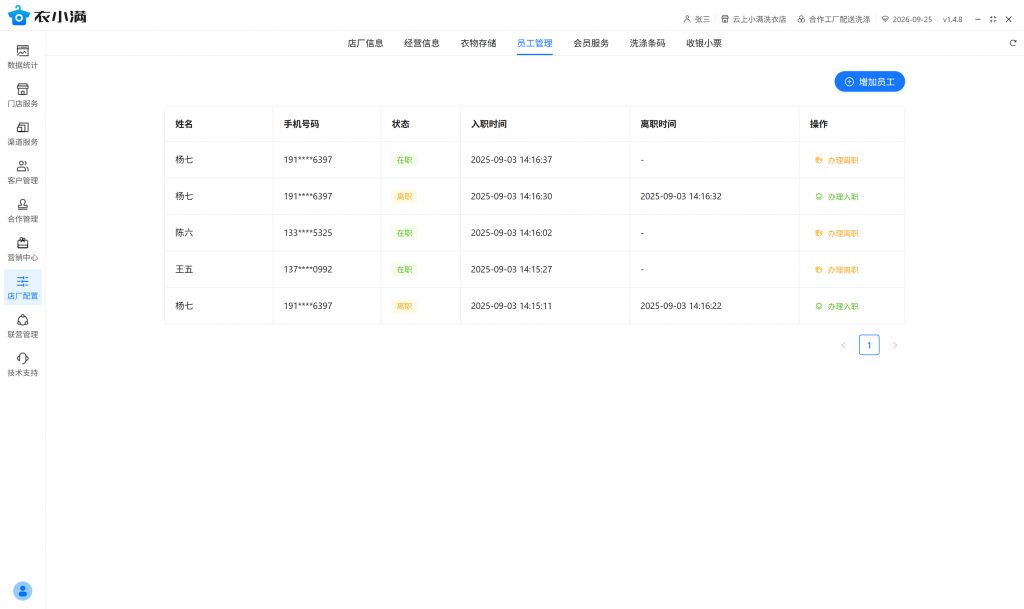Switch to 衣物存储 tab
This screenshot has width=1024, height=609.
tap(478, 43)
